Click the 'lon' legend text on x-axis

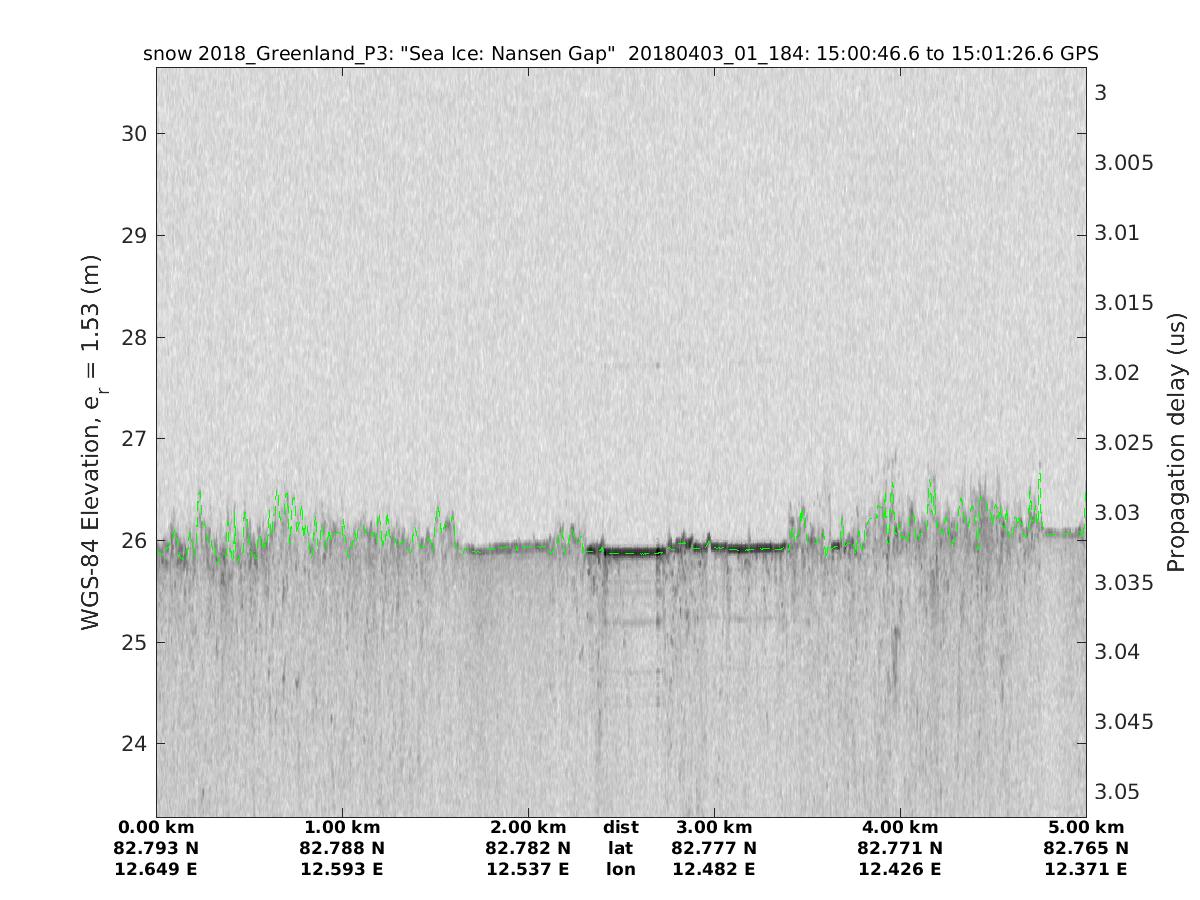pos(621,869)
